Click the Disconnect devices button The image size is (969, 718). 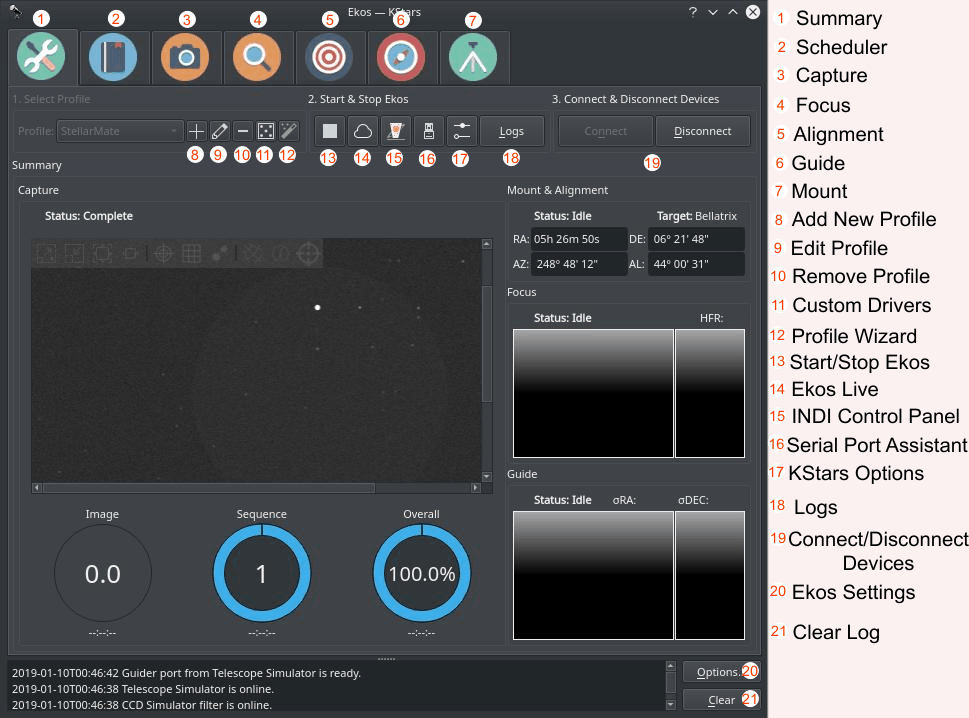[x=702, y=131]
